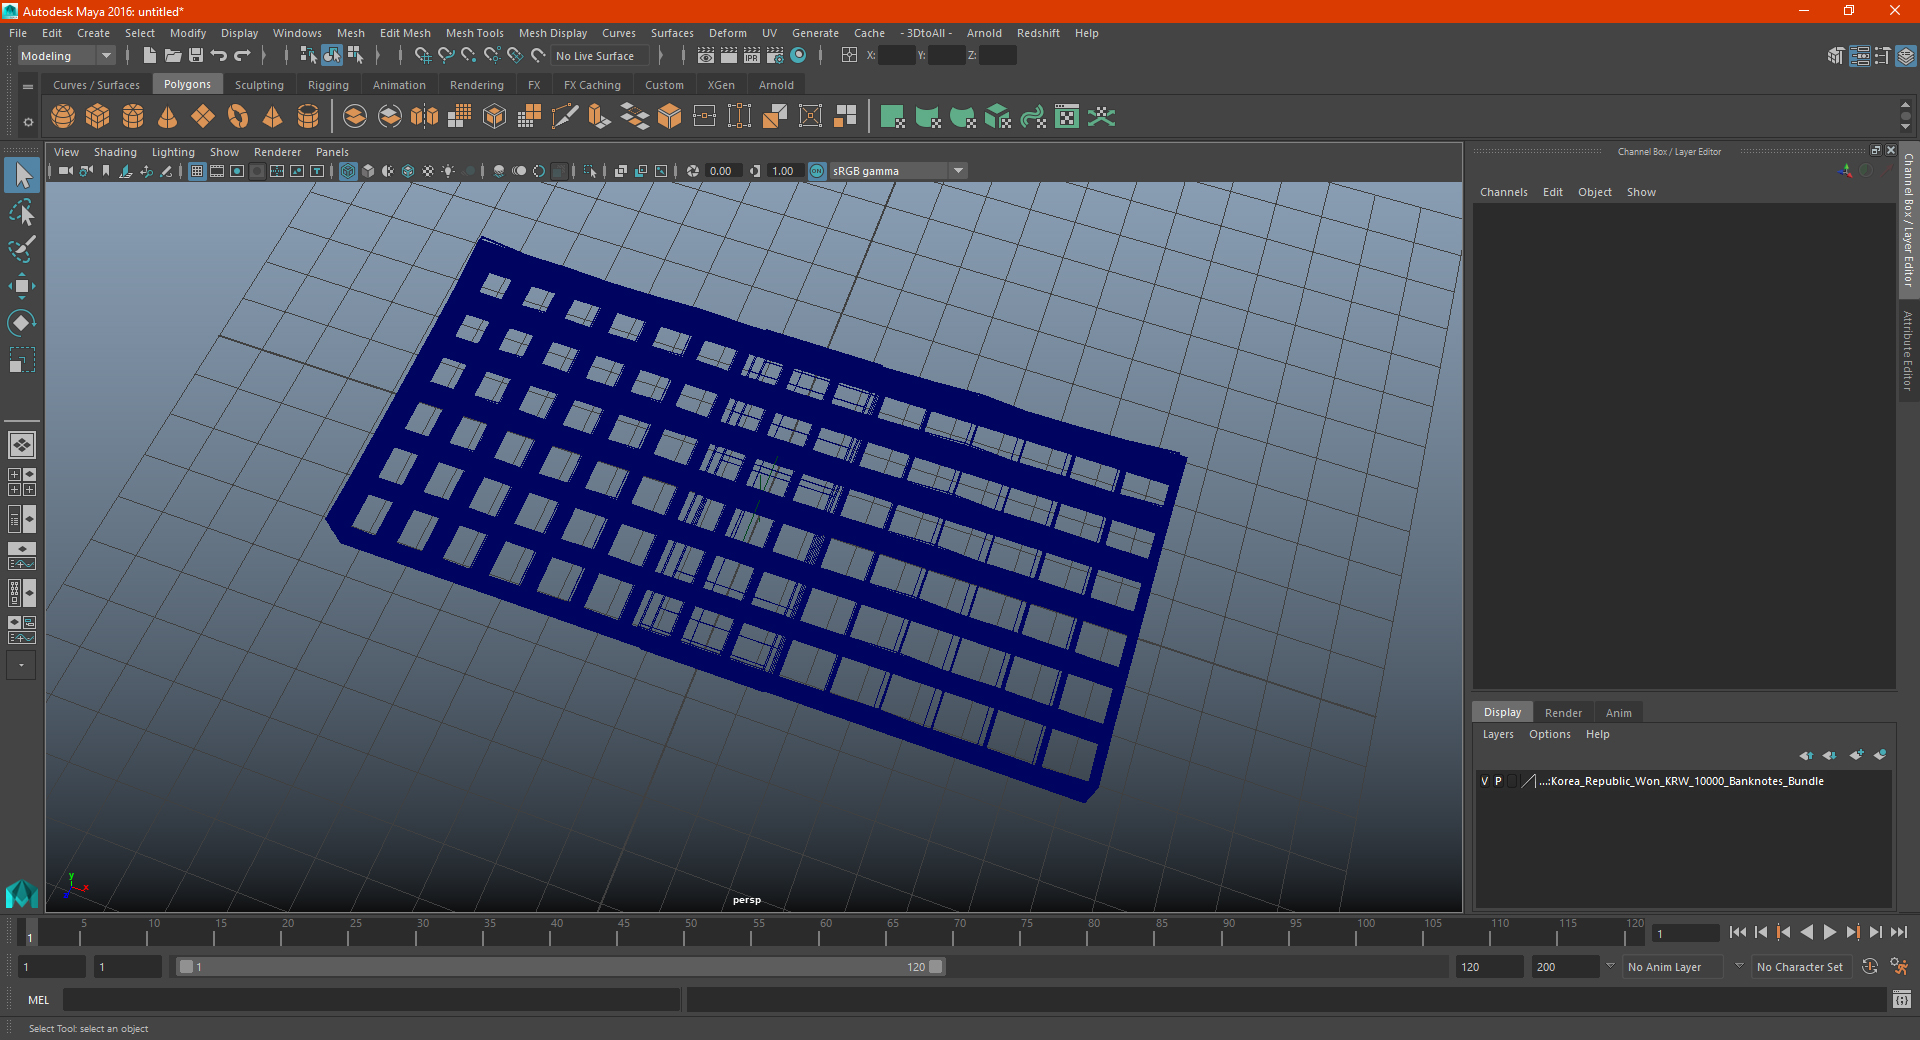Click the time range slider bar
Screen dimensions: 1920x1040
560,967
